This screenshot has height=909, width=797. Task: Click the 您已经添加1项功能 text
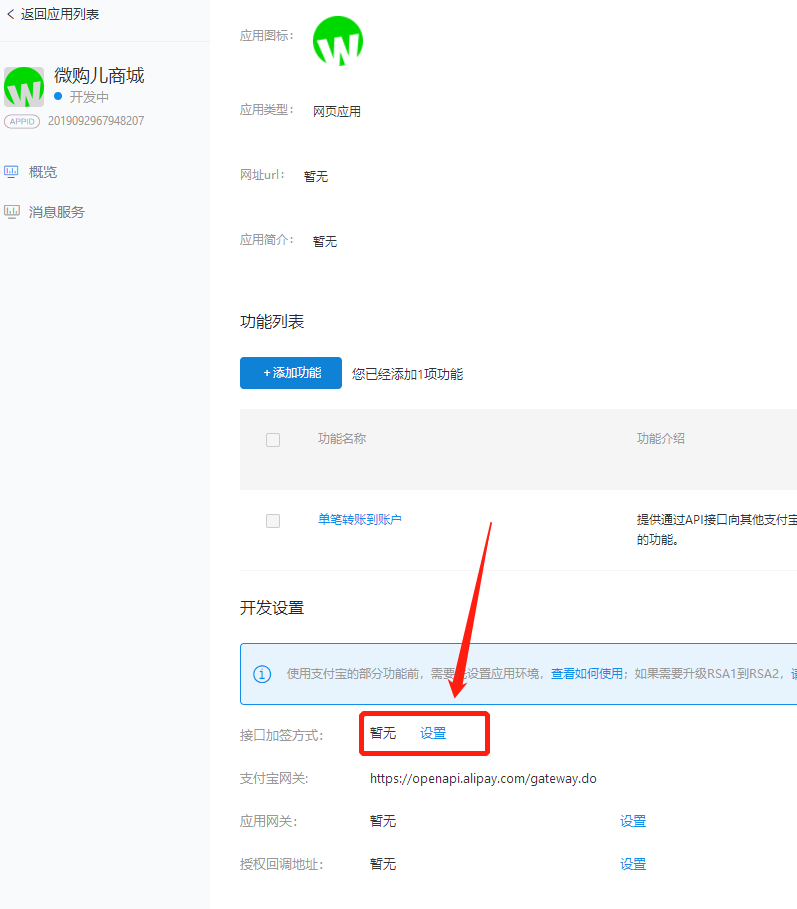407,374
